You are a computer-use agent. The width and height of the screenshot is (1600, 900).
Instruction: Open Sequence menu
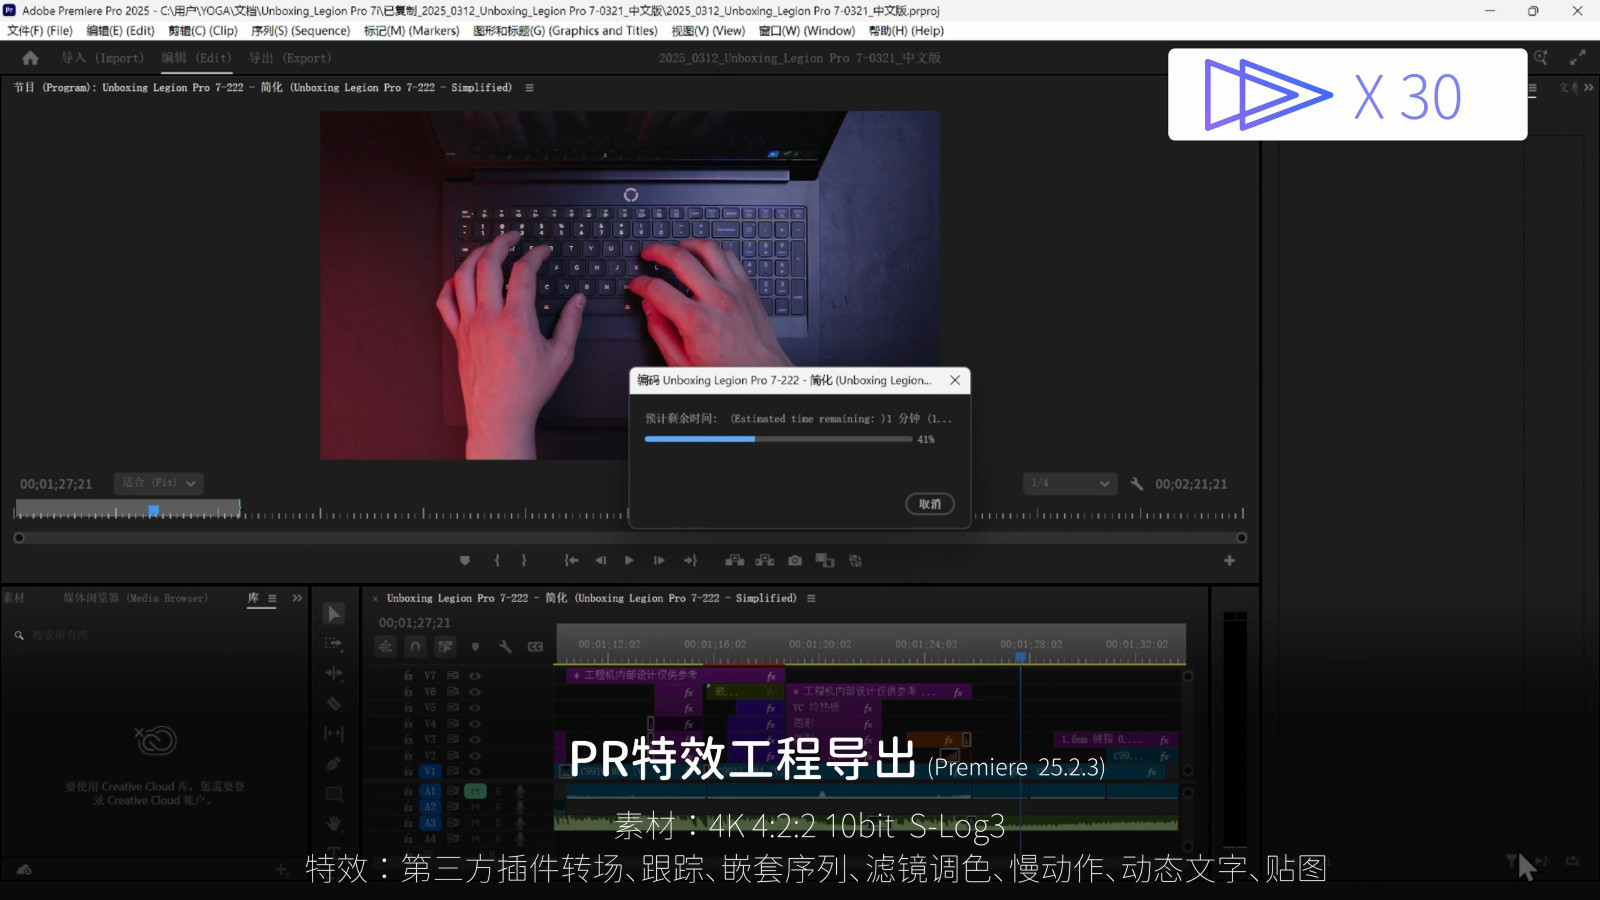point(300,31)
